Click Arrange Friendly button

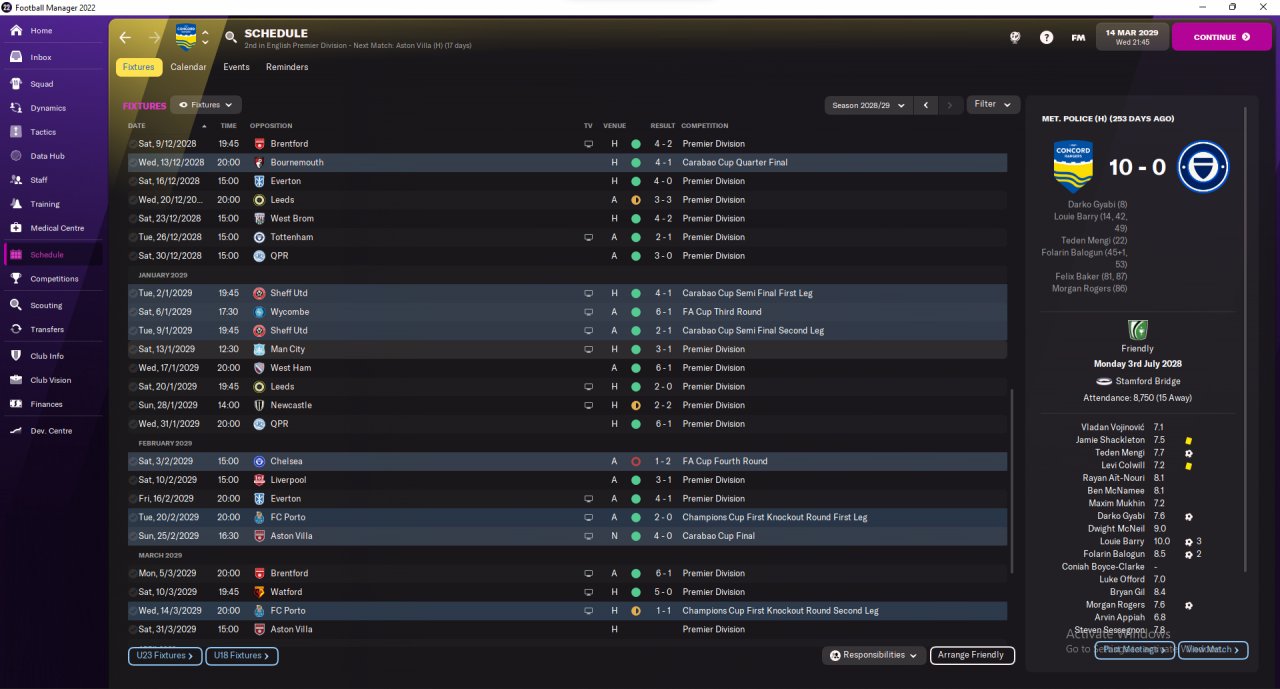click(972, 655)
